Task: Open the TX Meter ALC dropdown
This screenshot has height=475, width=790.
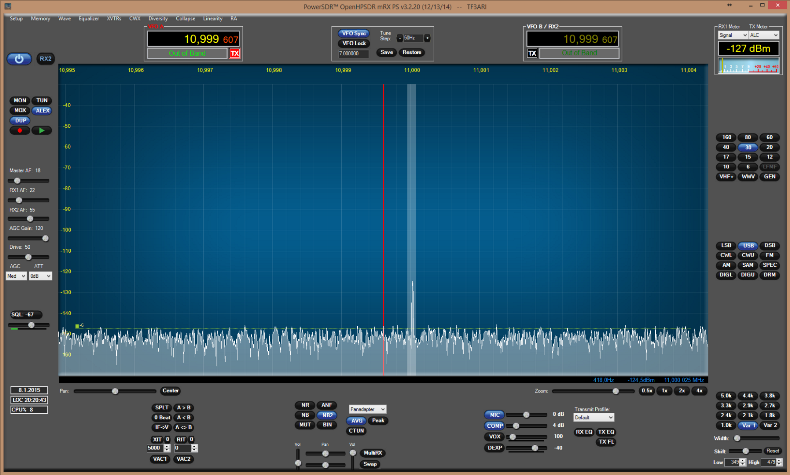Action: [764, 35]
